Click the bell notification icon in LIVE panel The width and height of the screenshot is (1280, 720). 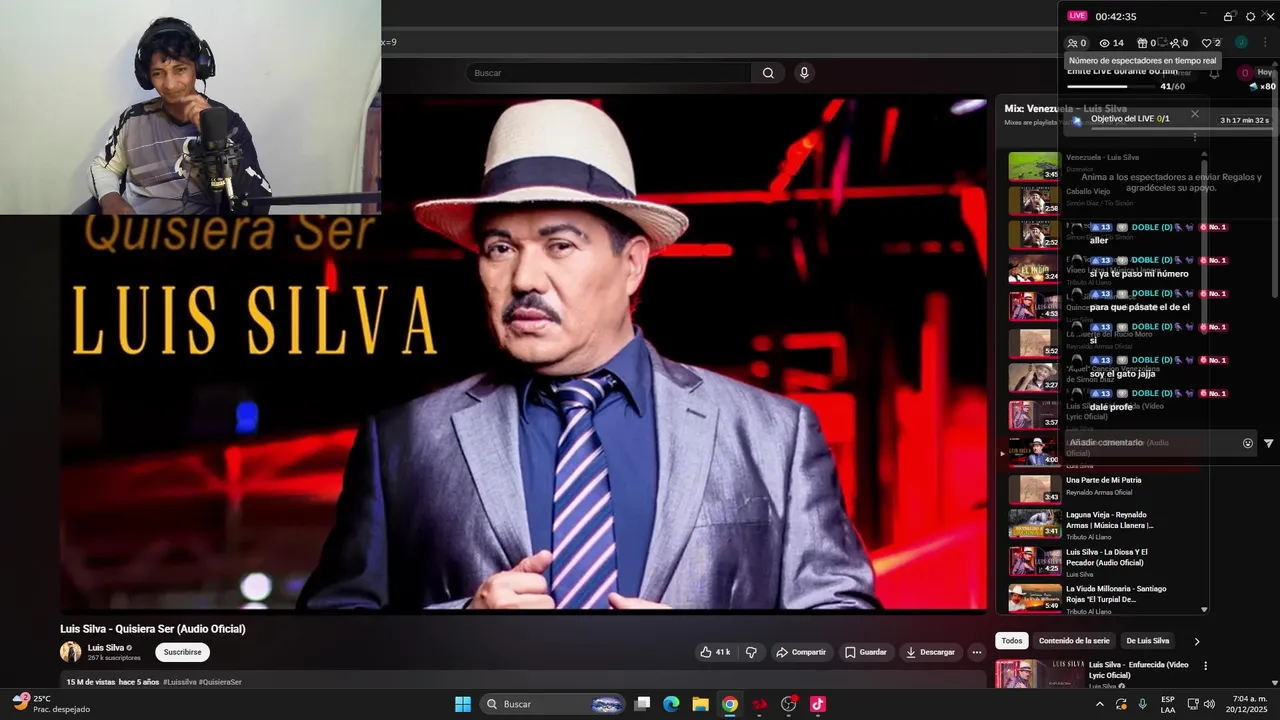coord(1214,73)
